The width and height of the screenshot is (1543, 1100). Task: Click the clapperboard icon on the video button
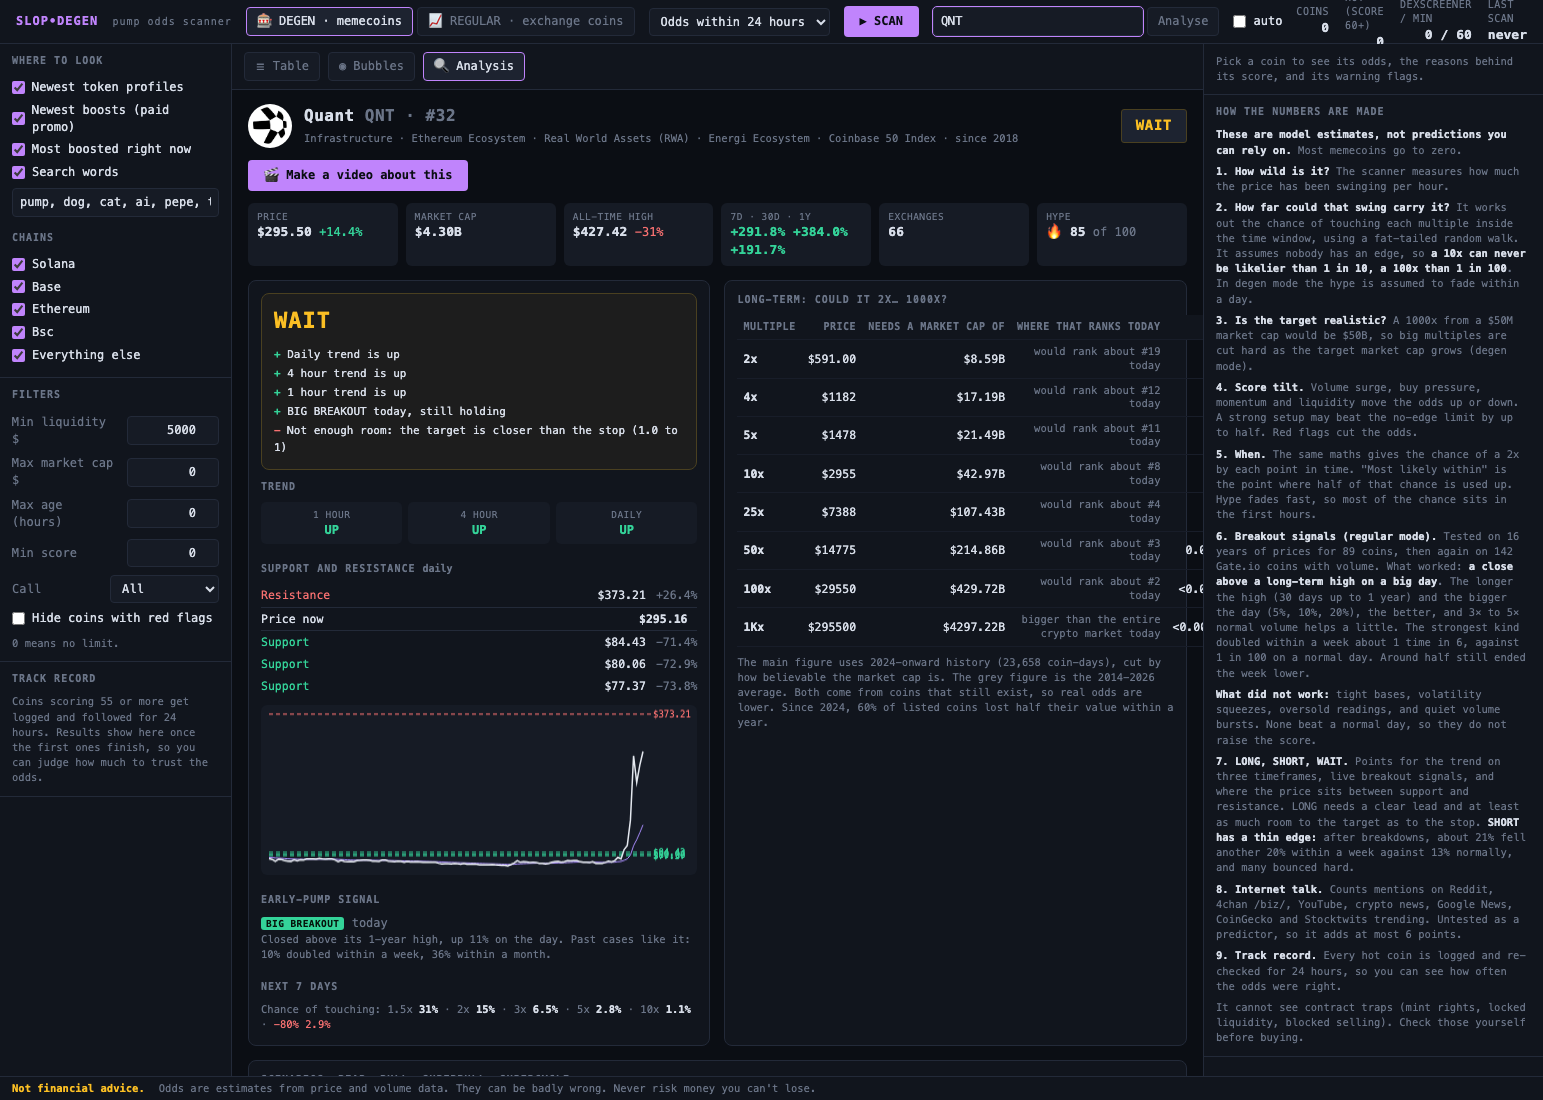271,175
